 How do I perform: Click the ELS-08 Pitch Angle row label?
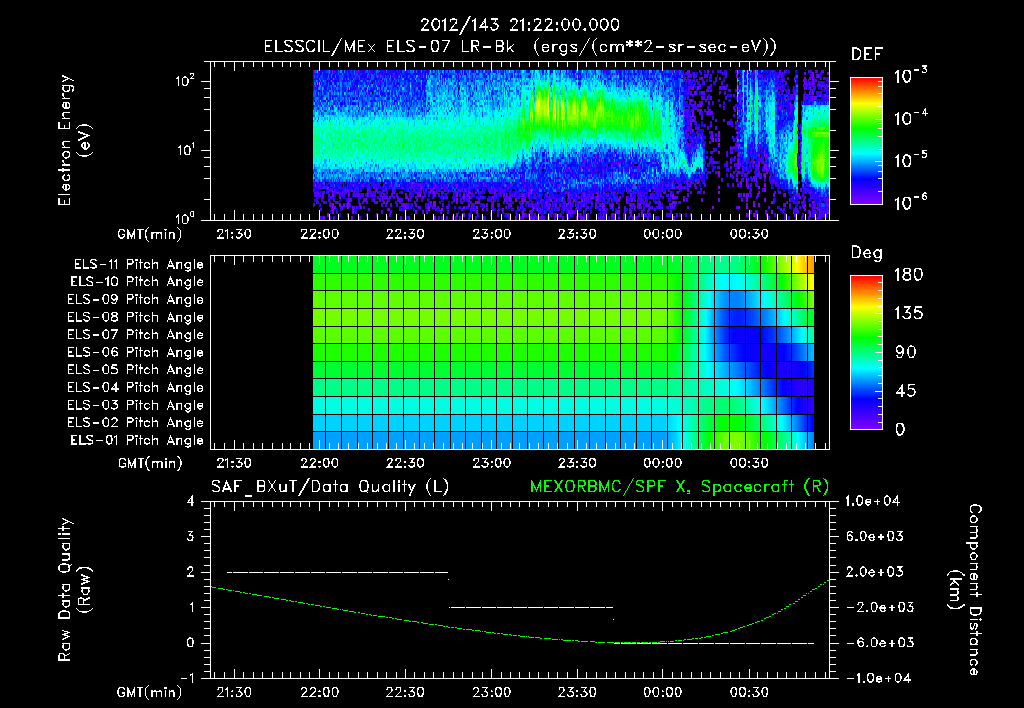(136, 317)
